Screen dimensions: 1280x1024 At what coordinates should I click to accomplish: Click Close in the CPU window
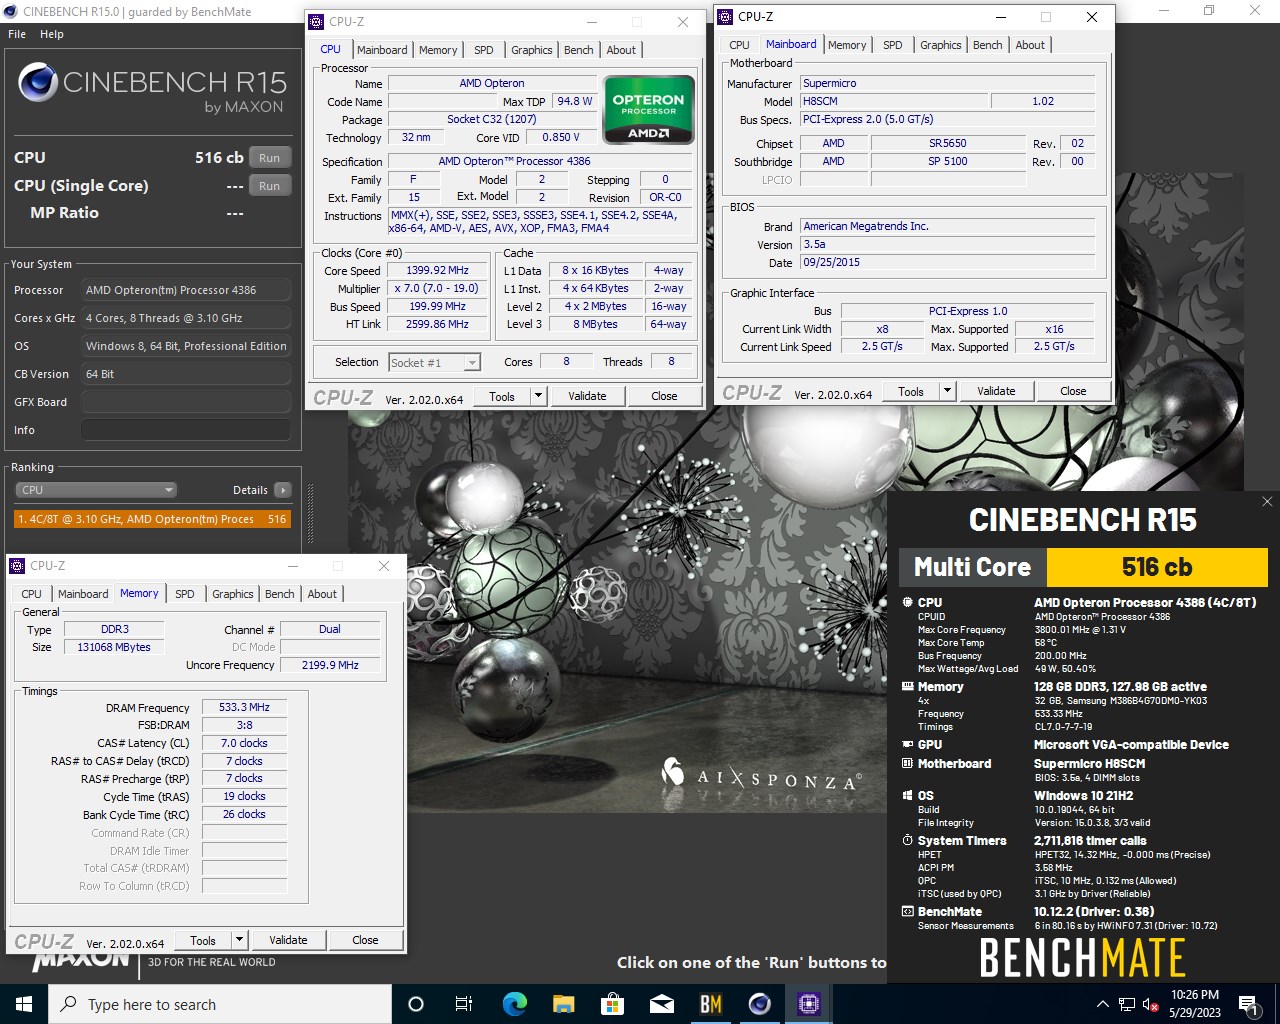pos(664,396)
